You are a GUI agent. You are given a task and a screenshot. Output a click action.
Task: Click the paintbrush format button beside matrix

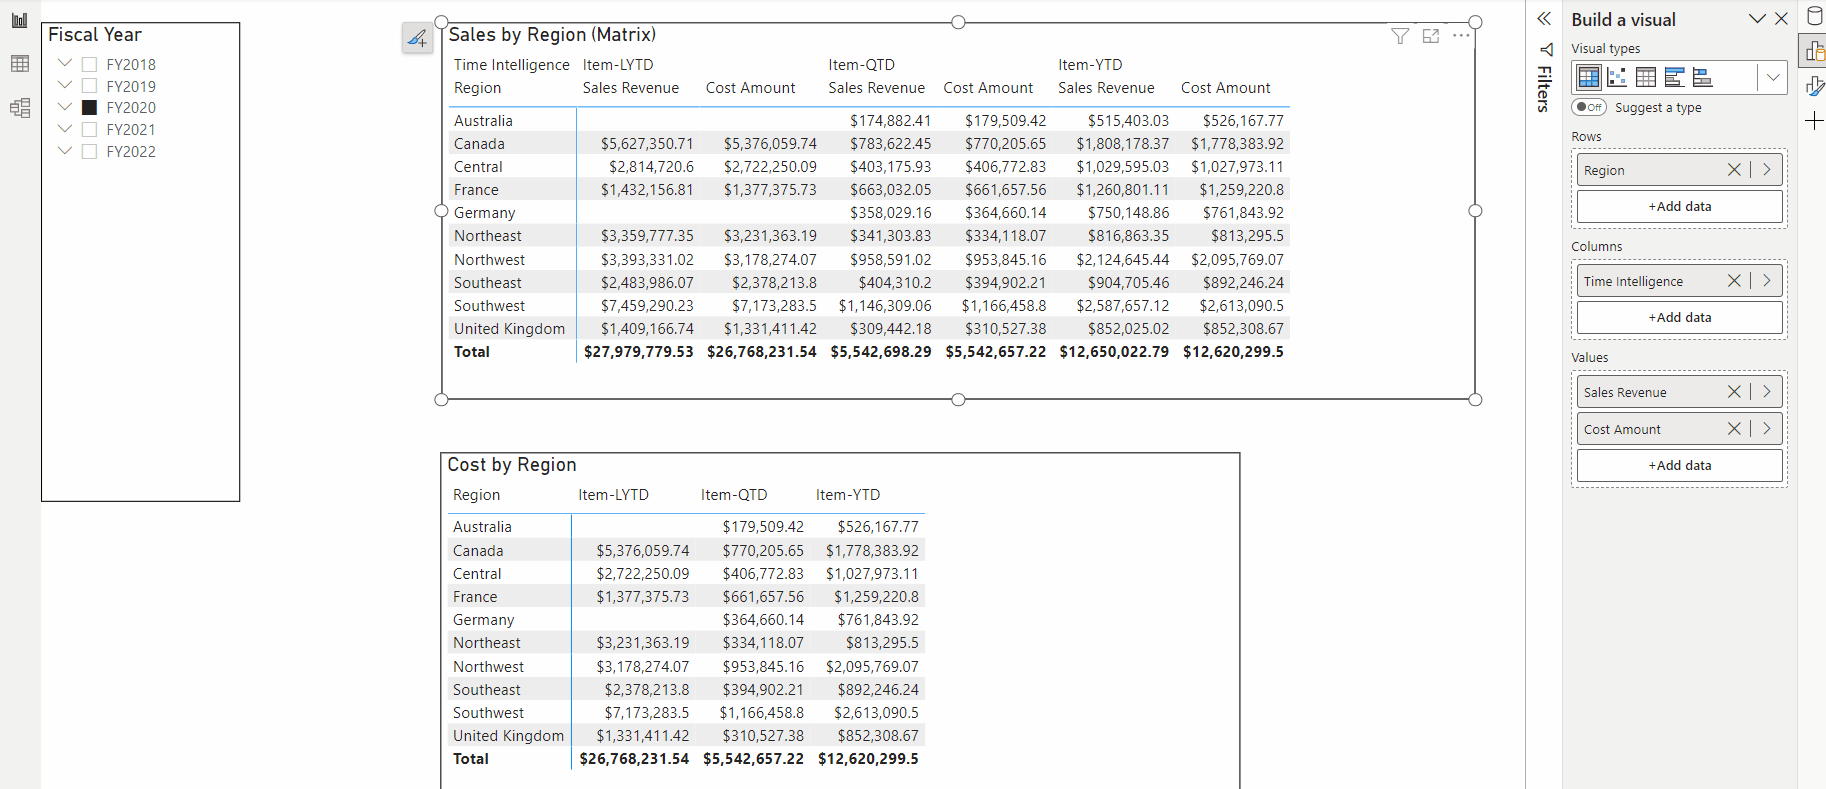click(417, 38)
